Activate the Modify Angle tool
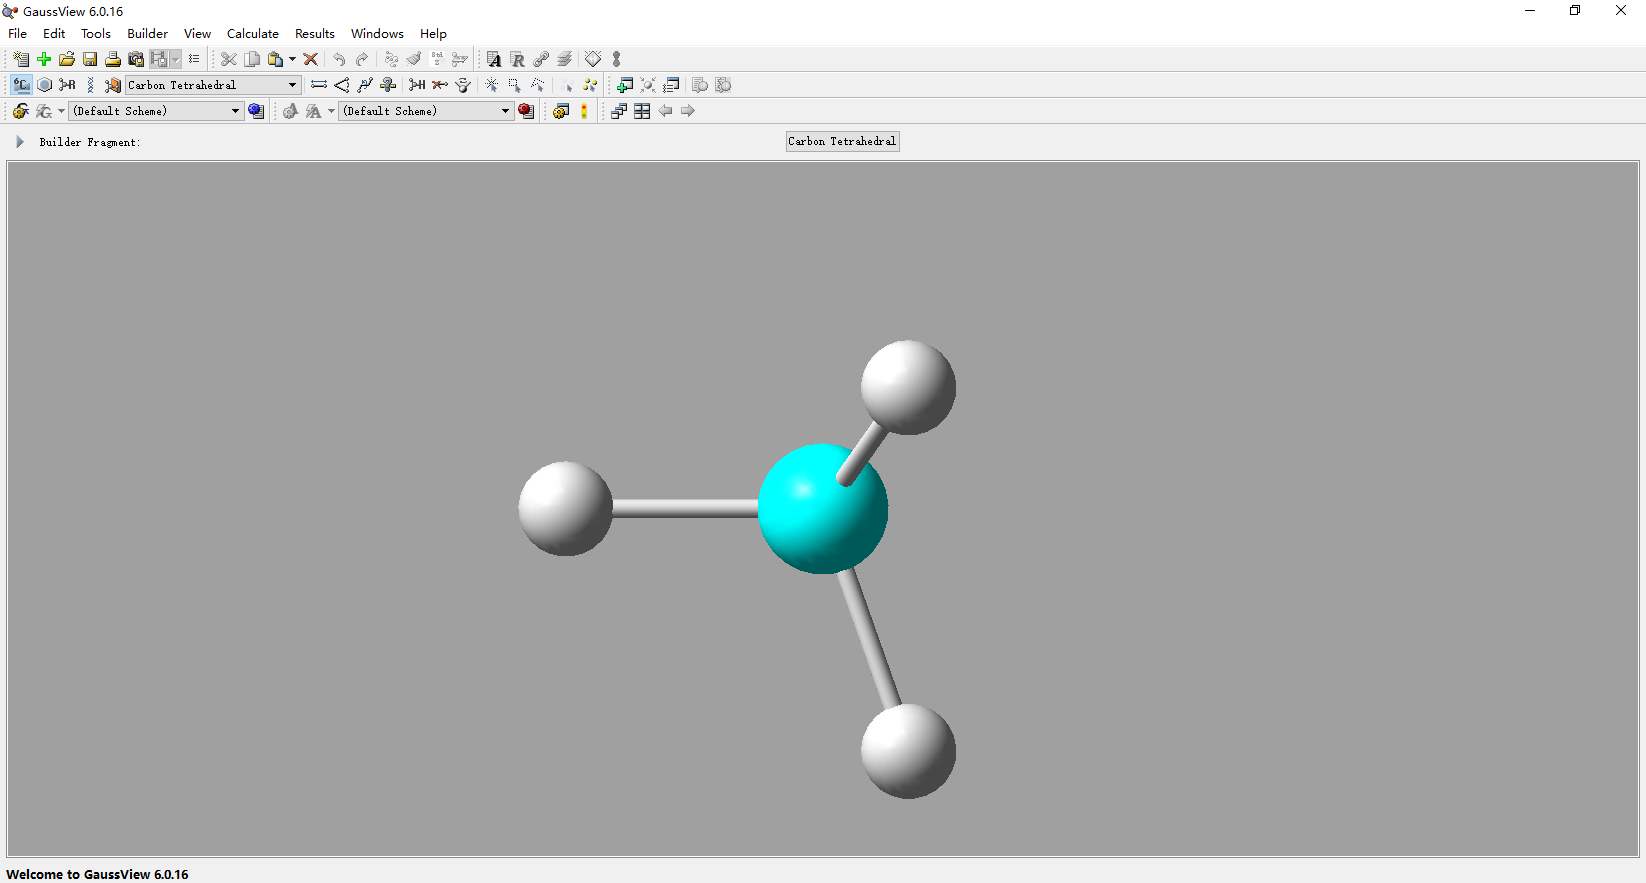Viewport: 1646px width, 883px height. click(342, 85)
